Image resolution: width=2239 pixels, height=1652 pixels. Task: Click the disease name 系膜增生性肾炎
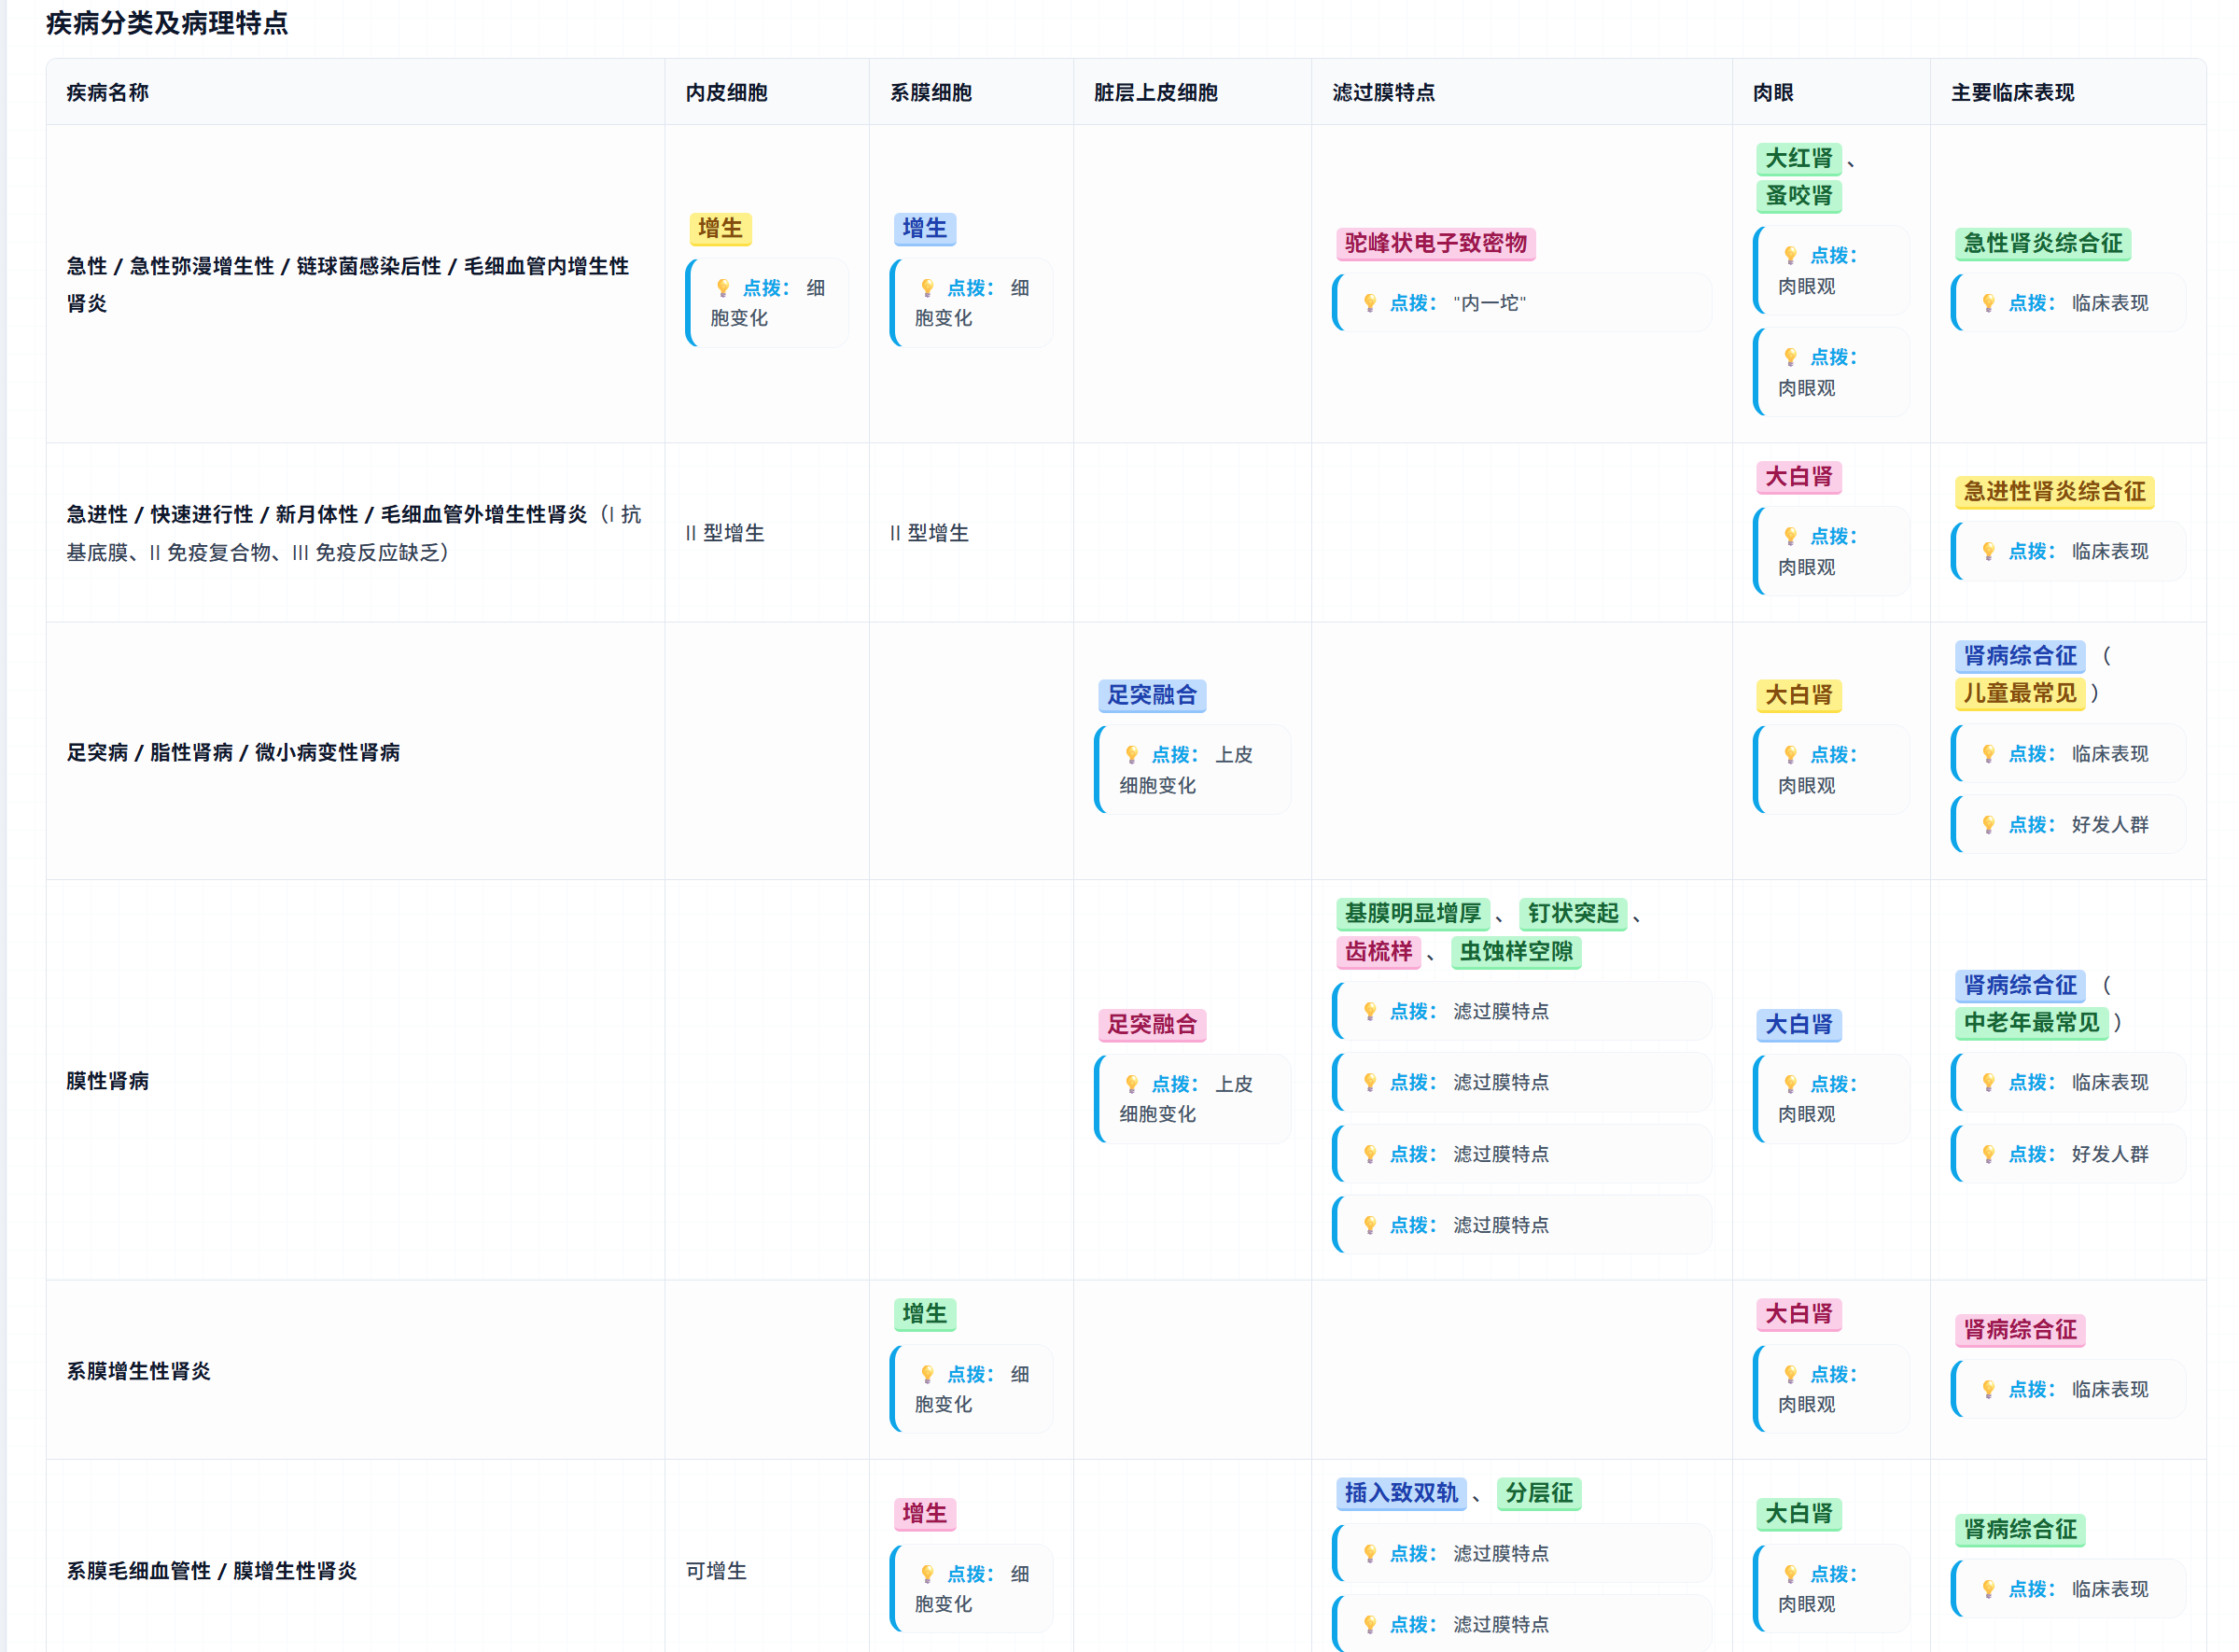[x=139, y=1371]
